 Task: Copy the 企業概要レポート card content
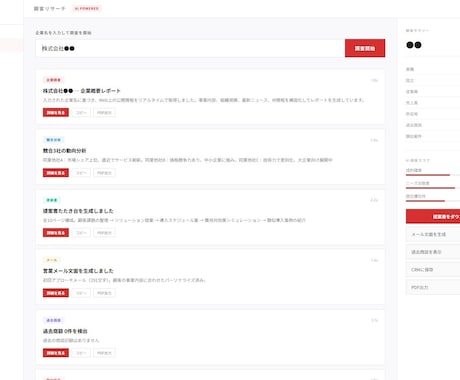tap(81, 113)
